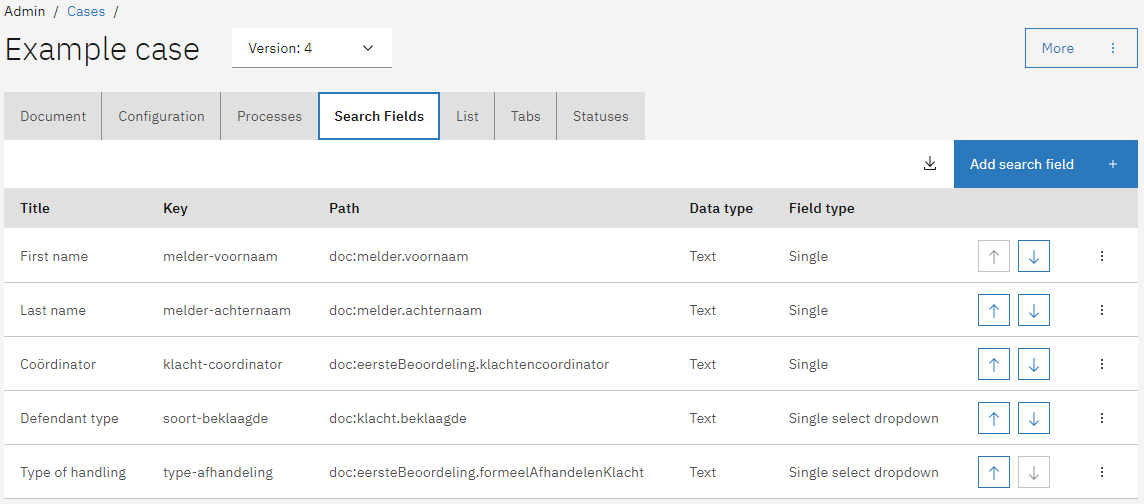This screenshot has width=1144, height=504.
Task: Move Type of handling row up
Action: 993,472
